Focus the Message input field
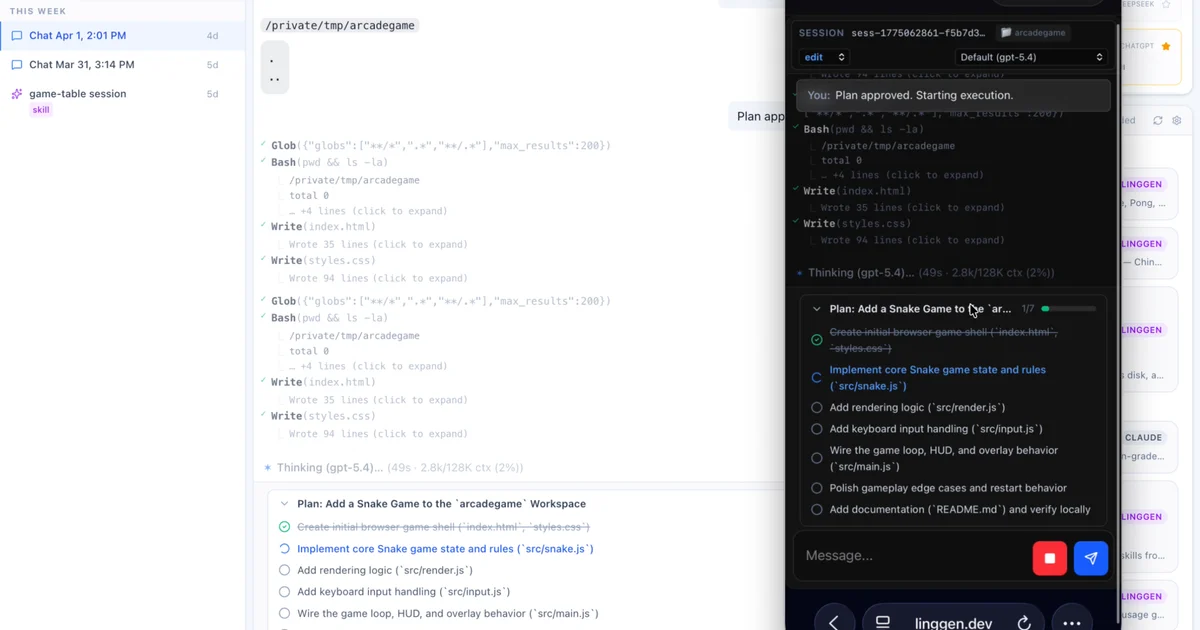 point(910,556)
